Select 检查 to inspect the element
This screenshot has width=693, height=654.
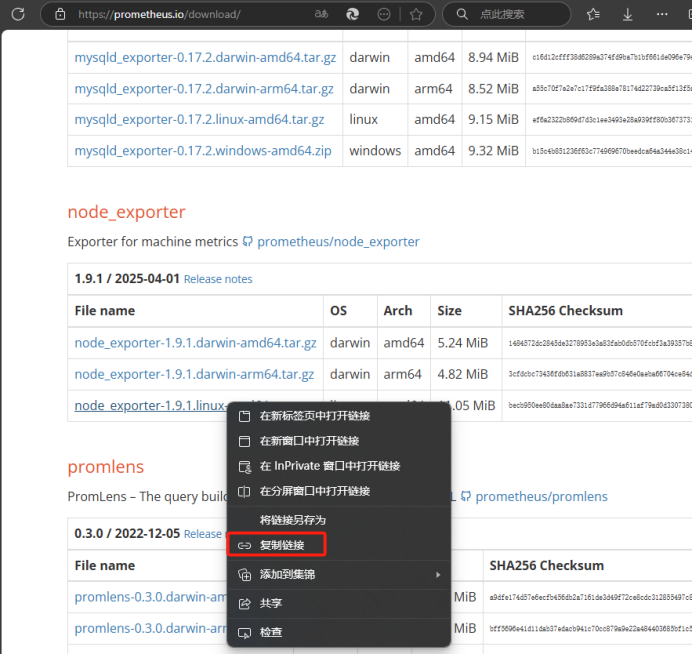coord(339,632)
